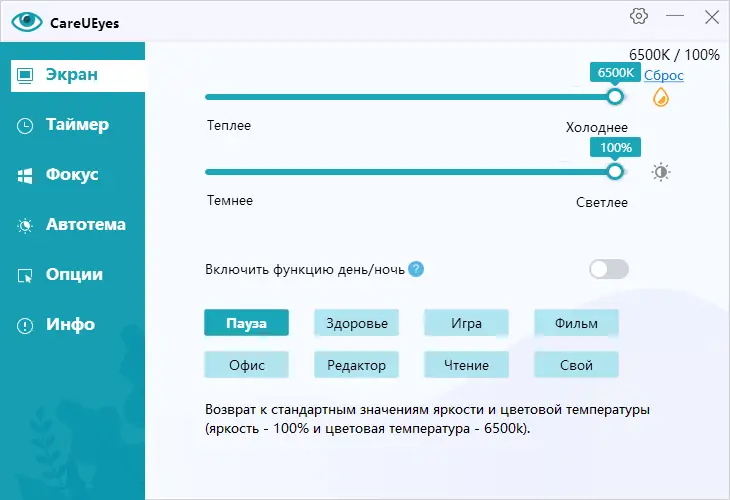Screen dimensions: 730x500
Task: Toggle the день/ночь function switch
Action: click(x=608, y=269)
